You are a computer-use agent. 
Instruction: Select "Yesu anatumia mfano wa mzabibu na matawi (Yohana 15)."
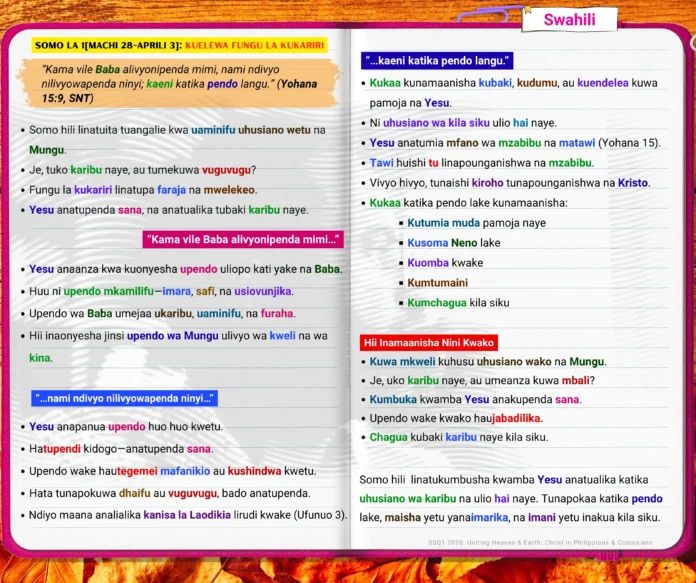pyautogui.click(x=515, y=143)
